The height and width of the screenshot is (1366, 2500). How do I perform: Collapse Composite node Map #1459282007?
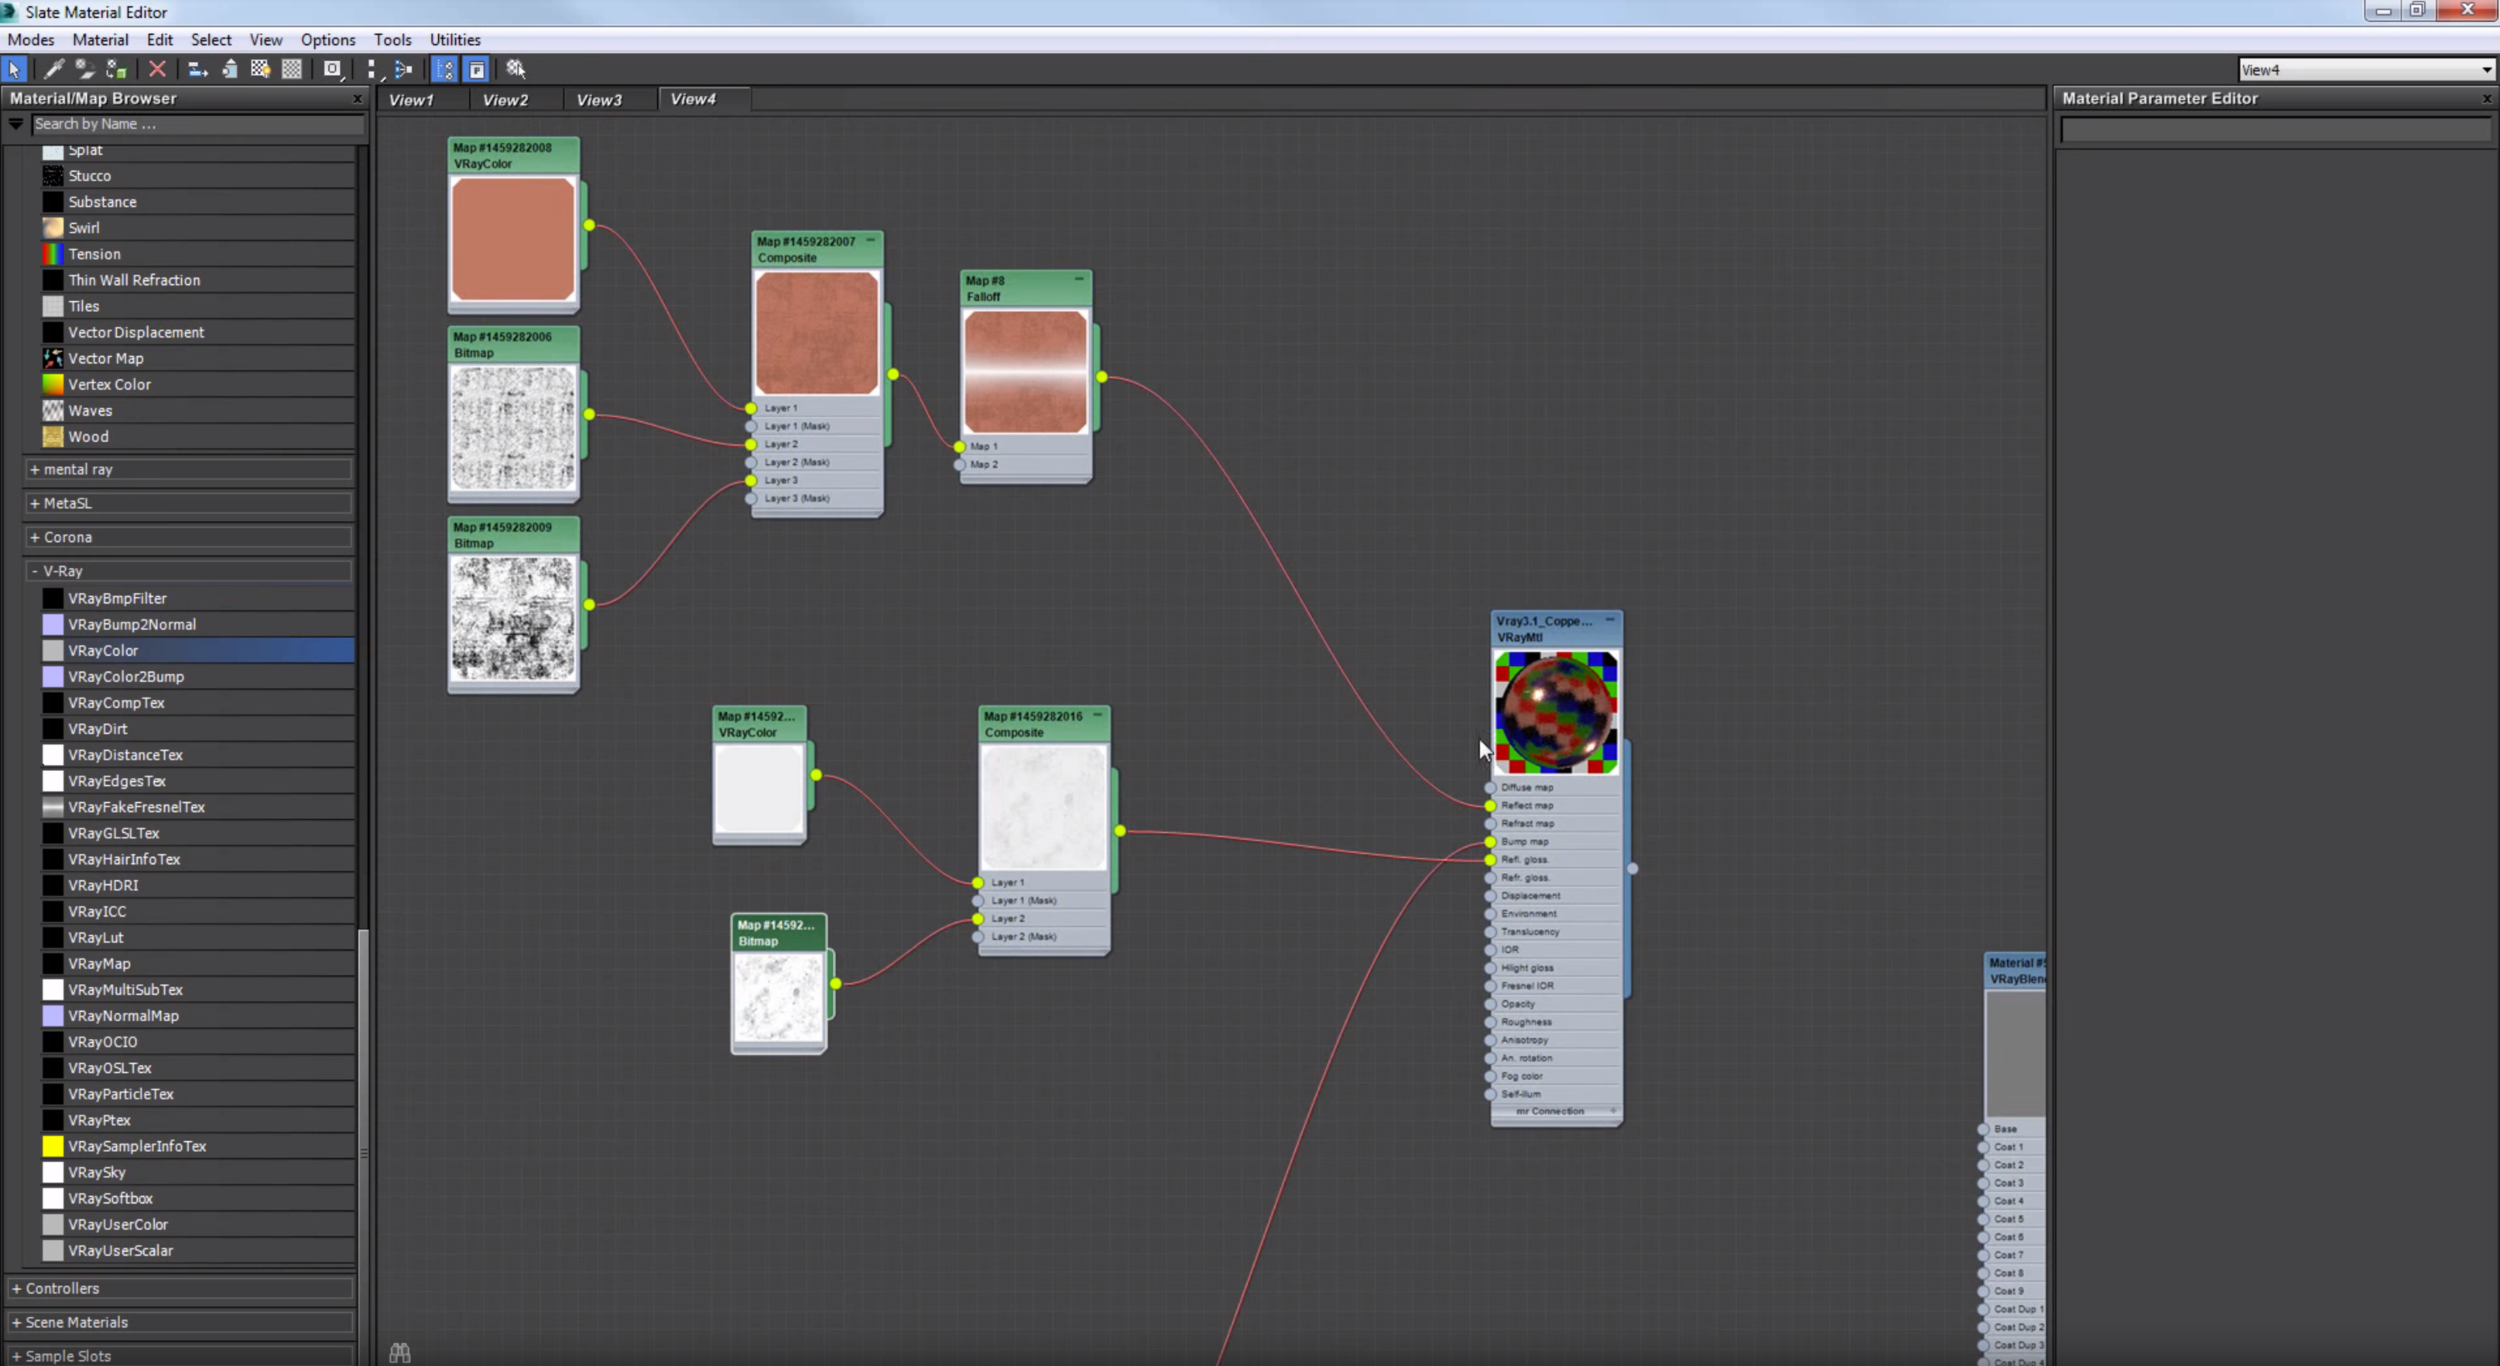[870, 241]
